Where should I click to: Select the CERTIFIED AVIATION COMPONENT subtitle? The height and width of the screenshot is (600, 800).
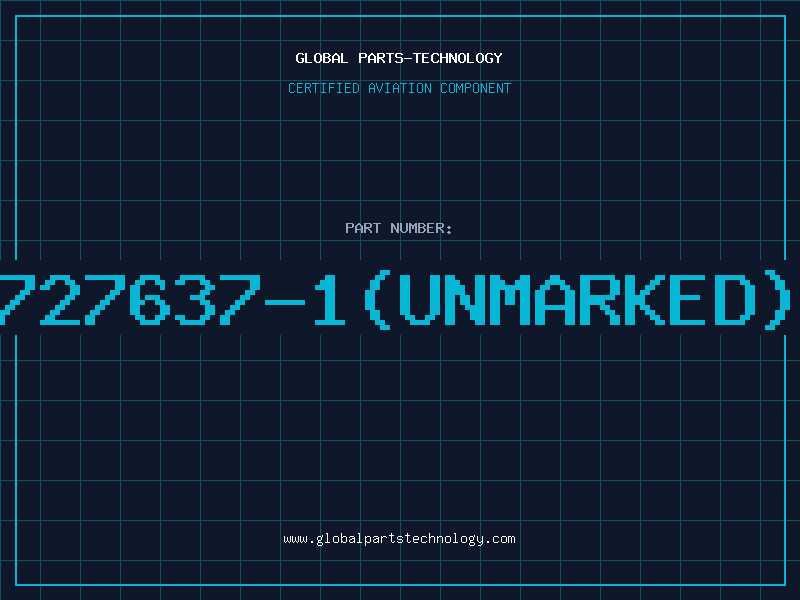pyautogui.click(x=399, y=88)
